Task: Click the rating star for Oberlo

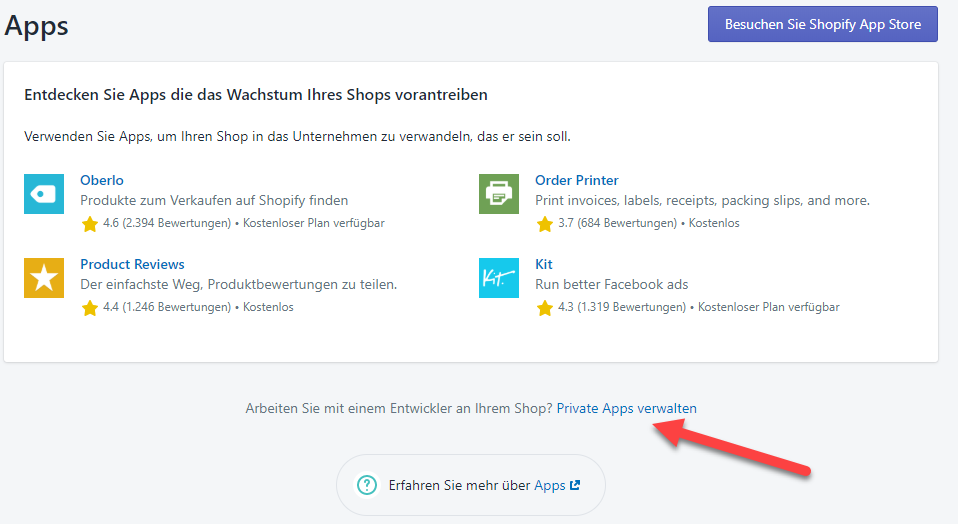Action: click(90, 224)
